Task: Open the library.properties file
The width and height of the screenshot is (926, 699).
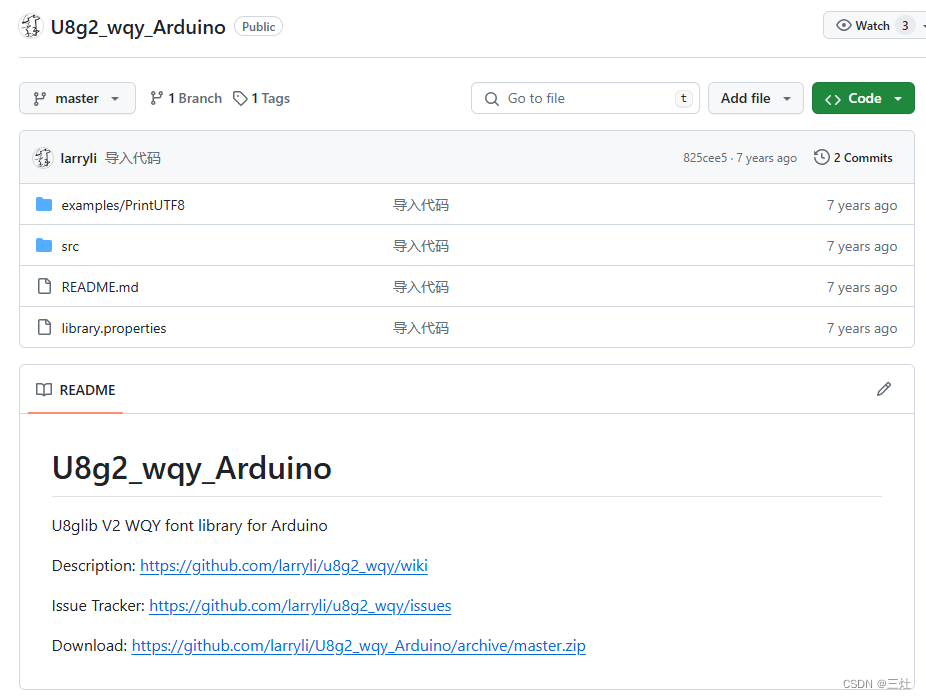Action: 114,328
